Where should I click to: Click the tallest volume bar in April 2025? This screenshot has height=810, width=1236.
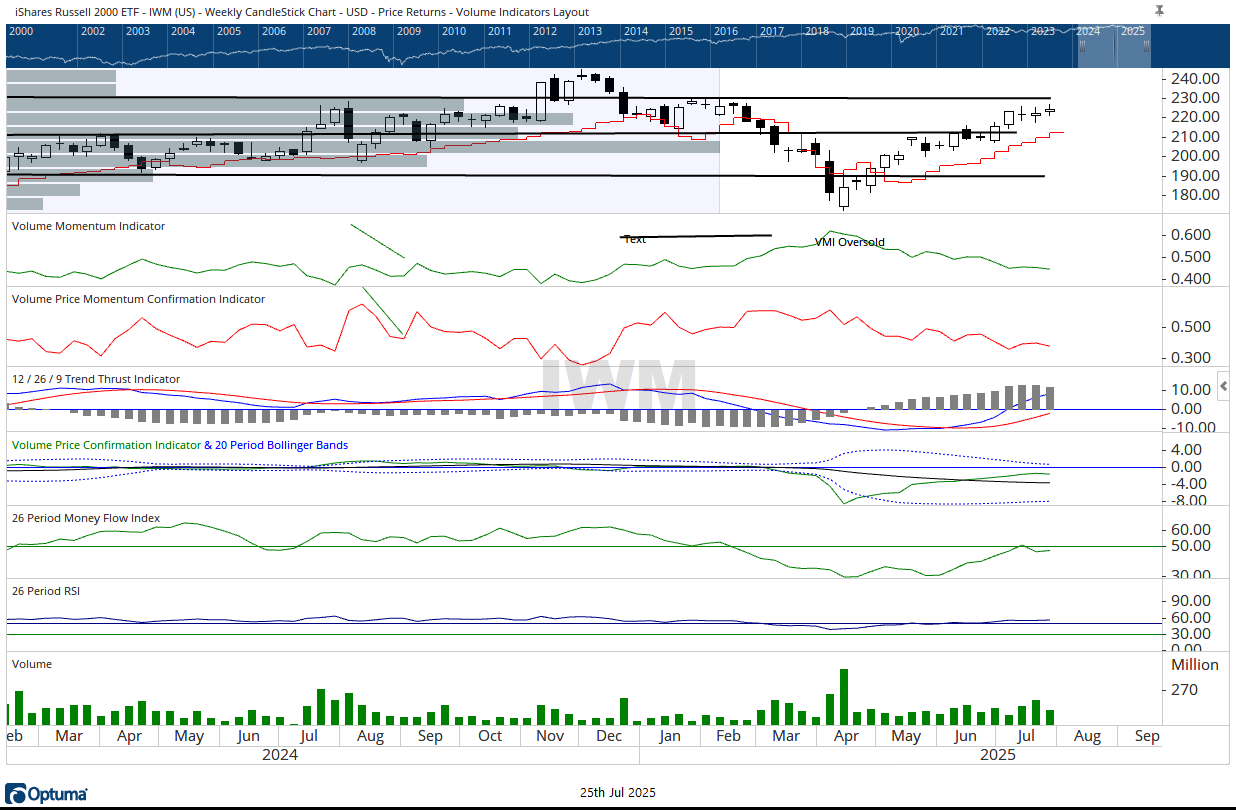click(844, 696)
